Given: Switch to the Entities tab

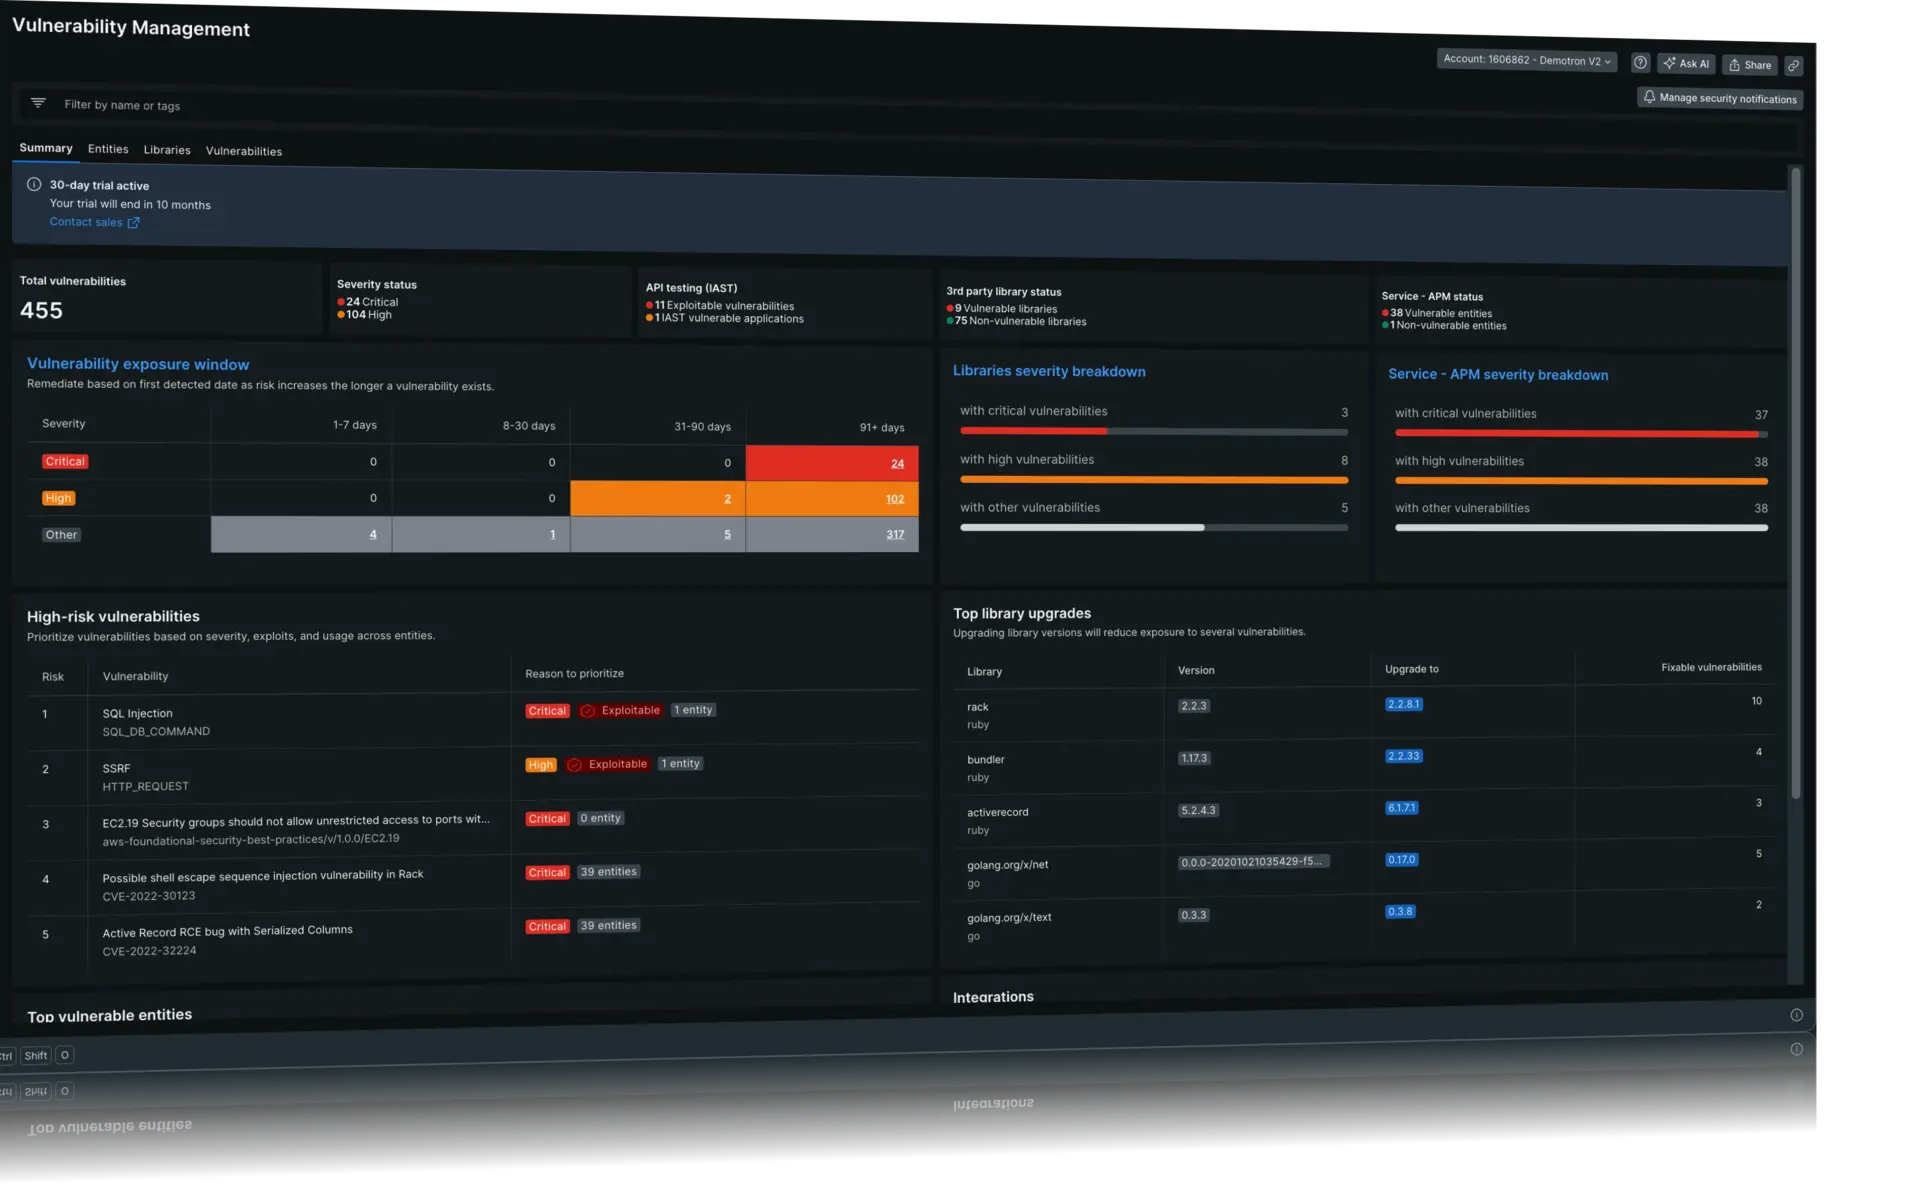Looking at the screenshot, I should 107,149.
